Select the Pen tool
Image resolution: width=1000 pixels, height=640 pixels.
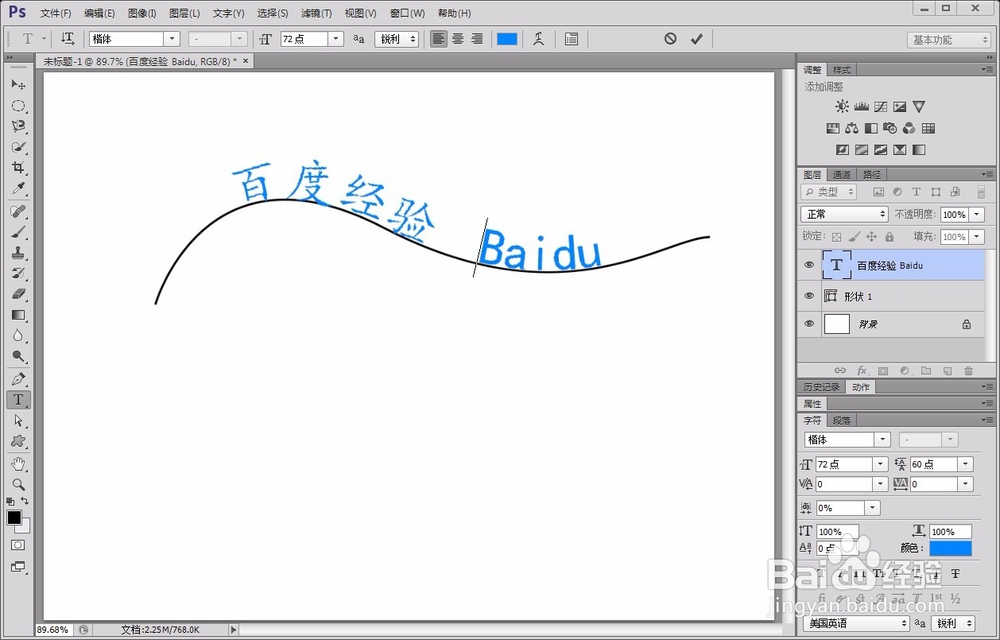pyautogui.click(x=18, y=379)
